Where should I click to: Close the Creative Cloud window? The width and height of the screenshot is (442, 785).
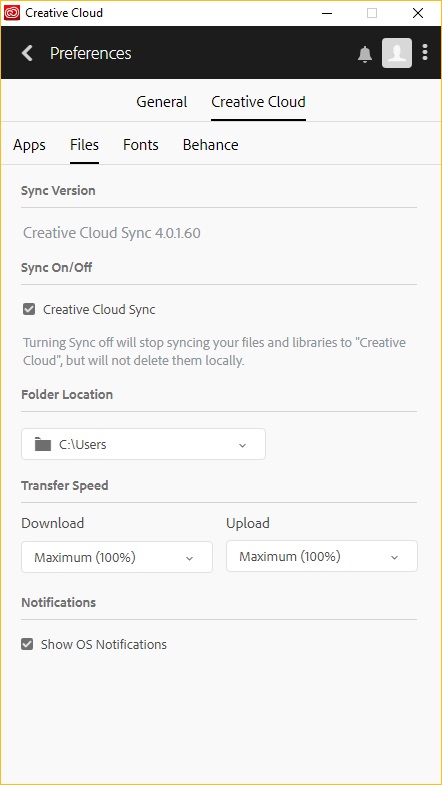pyautogui.click(x=417, y=13)
